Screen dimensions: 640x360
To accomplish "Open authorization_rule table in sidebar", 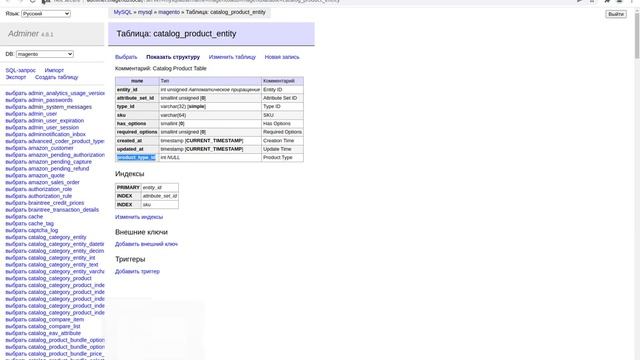I will click(50, 196).
